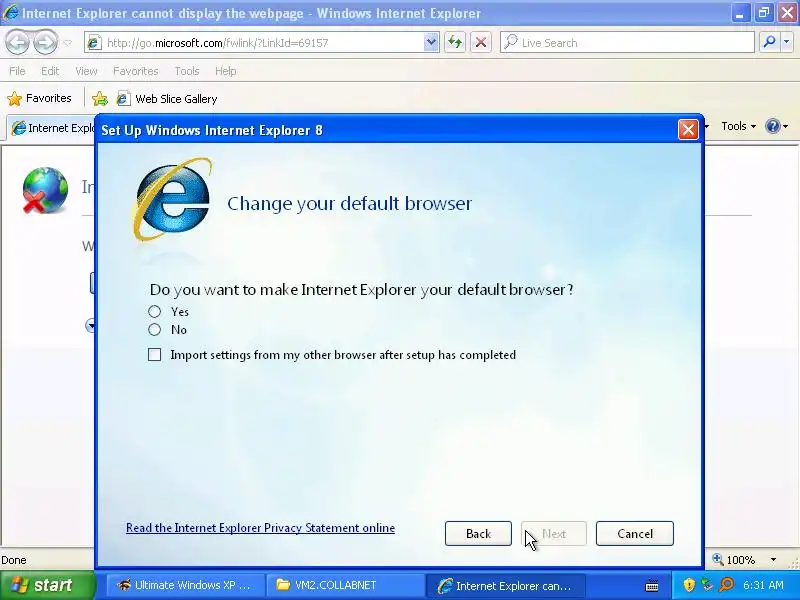
Task: Click the 6:31 AM system clock
Action: pos(764,585)
